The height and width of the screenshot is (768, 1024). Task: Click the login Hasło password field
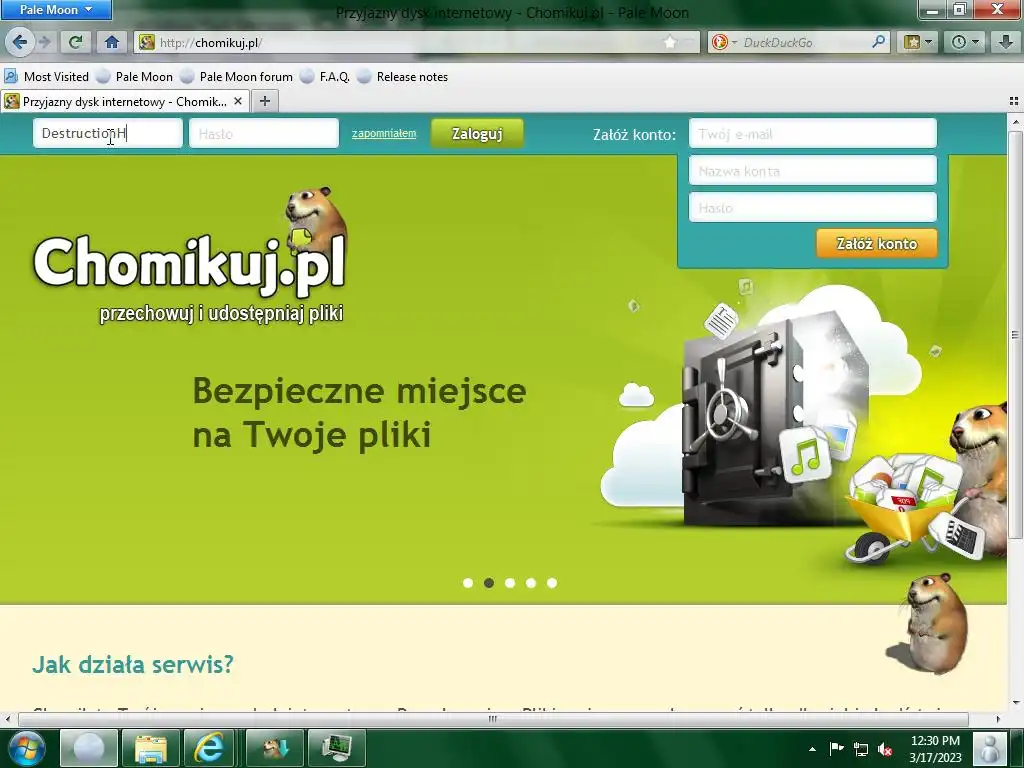coord(264,133)
